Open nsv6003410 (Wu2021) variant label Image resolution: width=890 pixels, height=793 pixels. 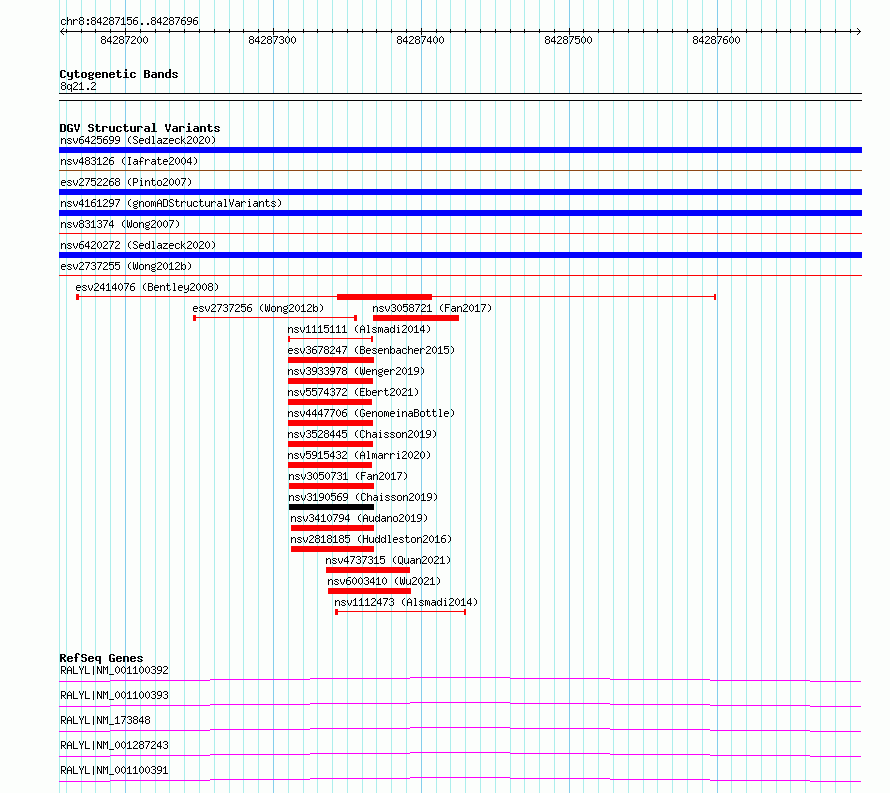(x=384, y=581)
